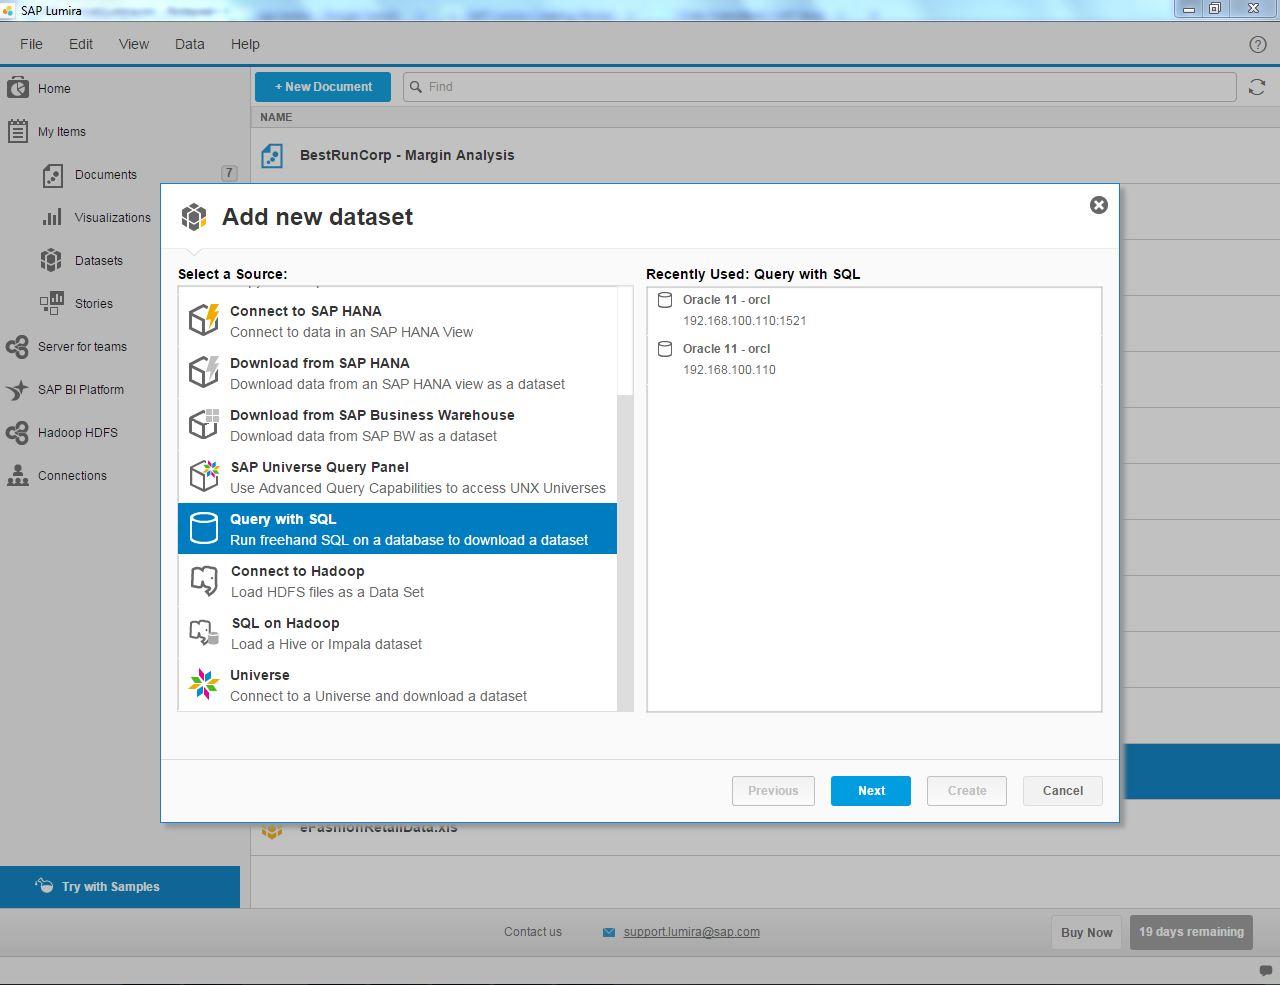Screen dimensions: 1280x985
Task: Click the Contact us footer text
Action: [533, 932]
